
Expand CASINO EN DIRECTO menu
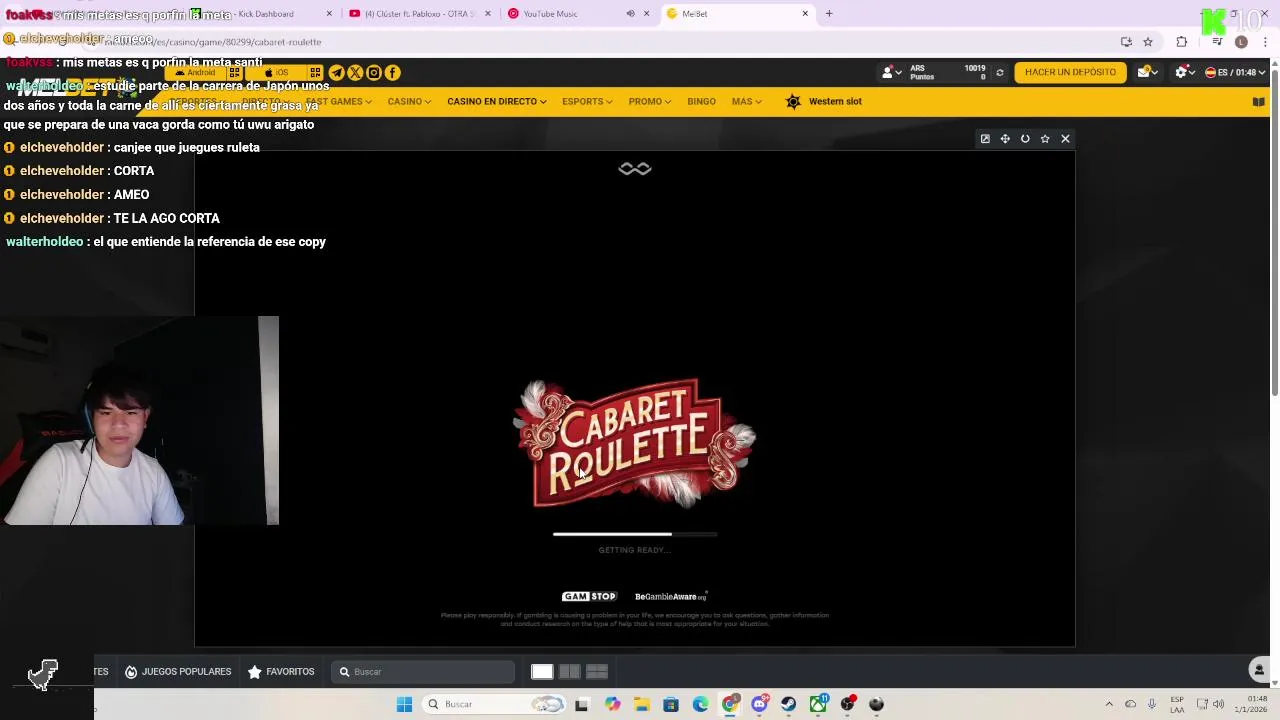coord(496,101)
